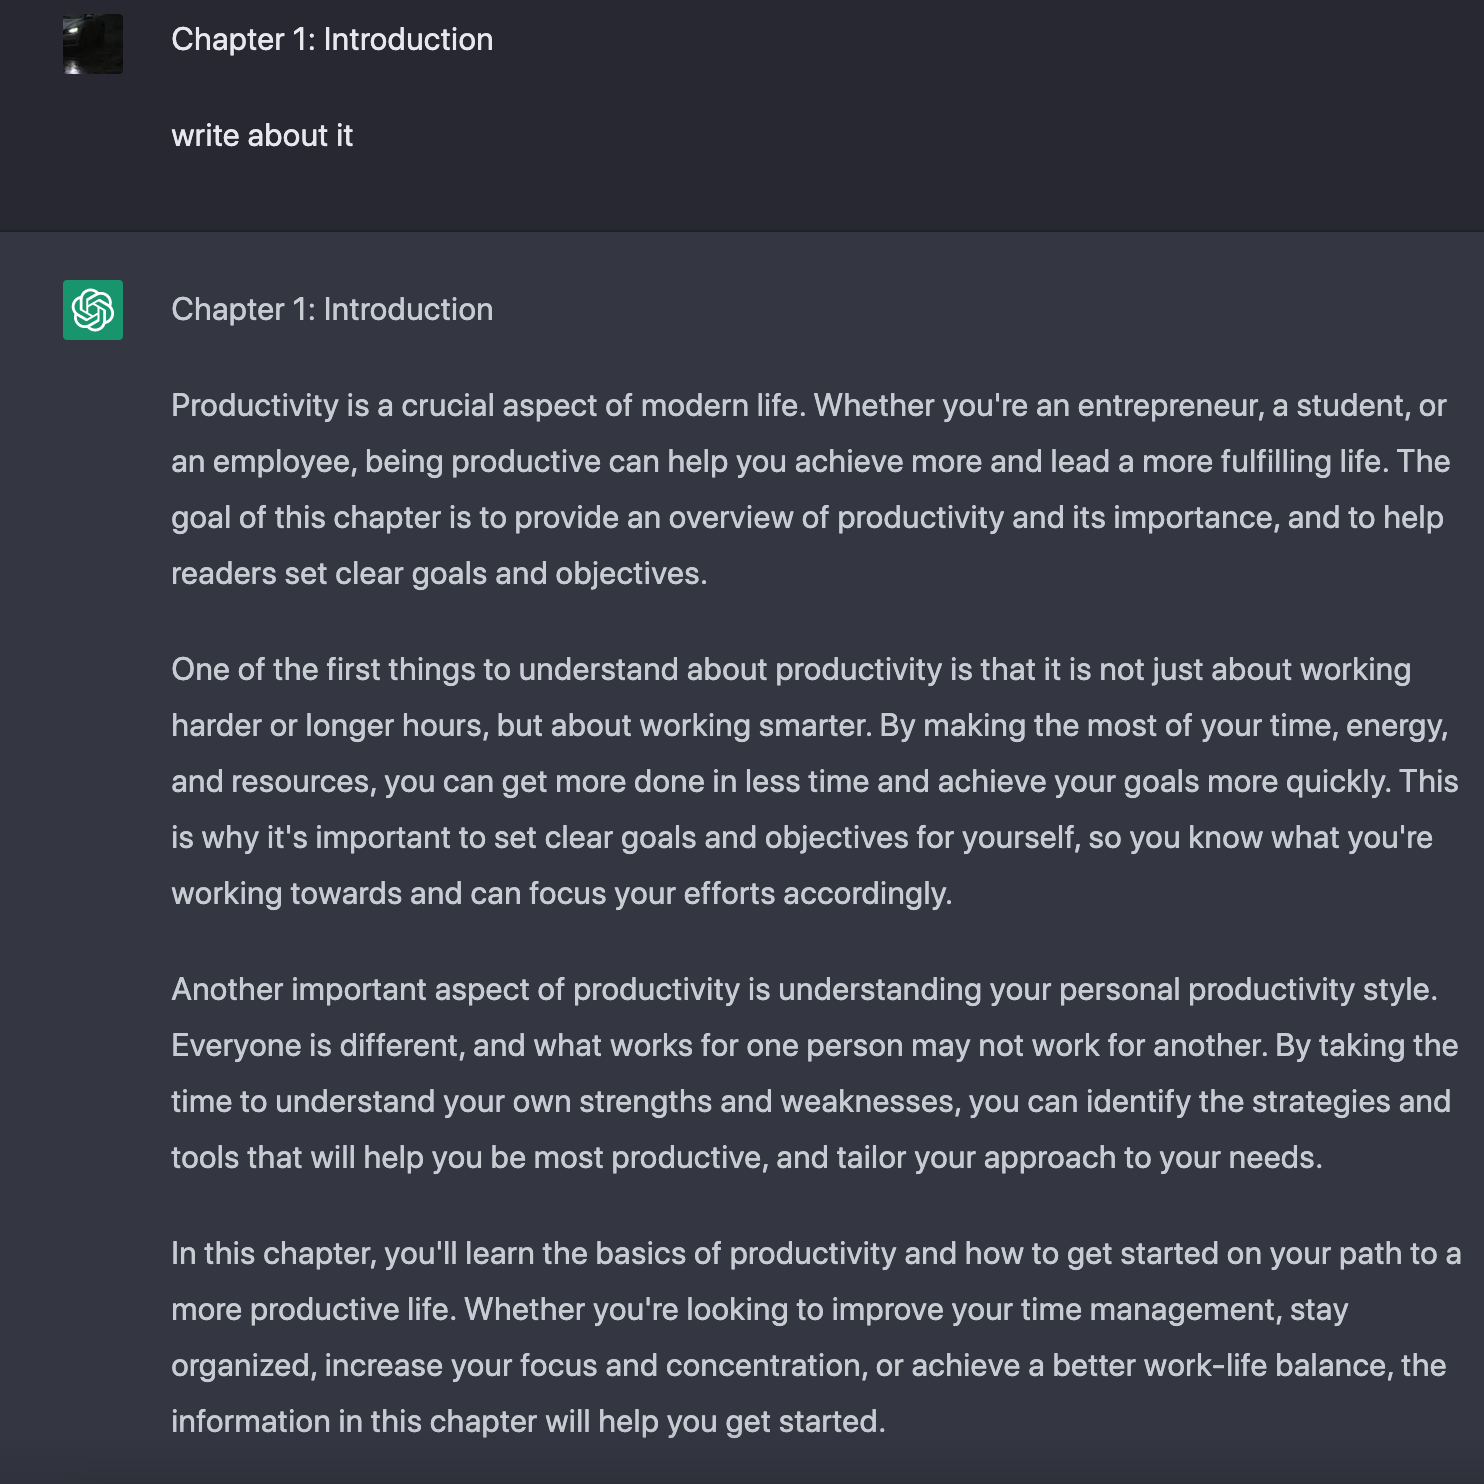Select the user's "Chapter 1: Introduction" message title
Viewport: 1484px width, 1484px height.
click(332, 40)
